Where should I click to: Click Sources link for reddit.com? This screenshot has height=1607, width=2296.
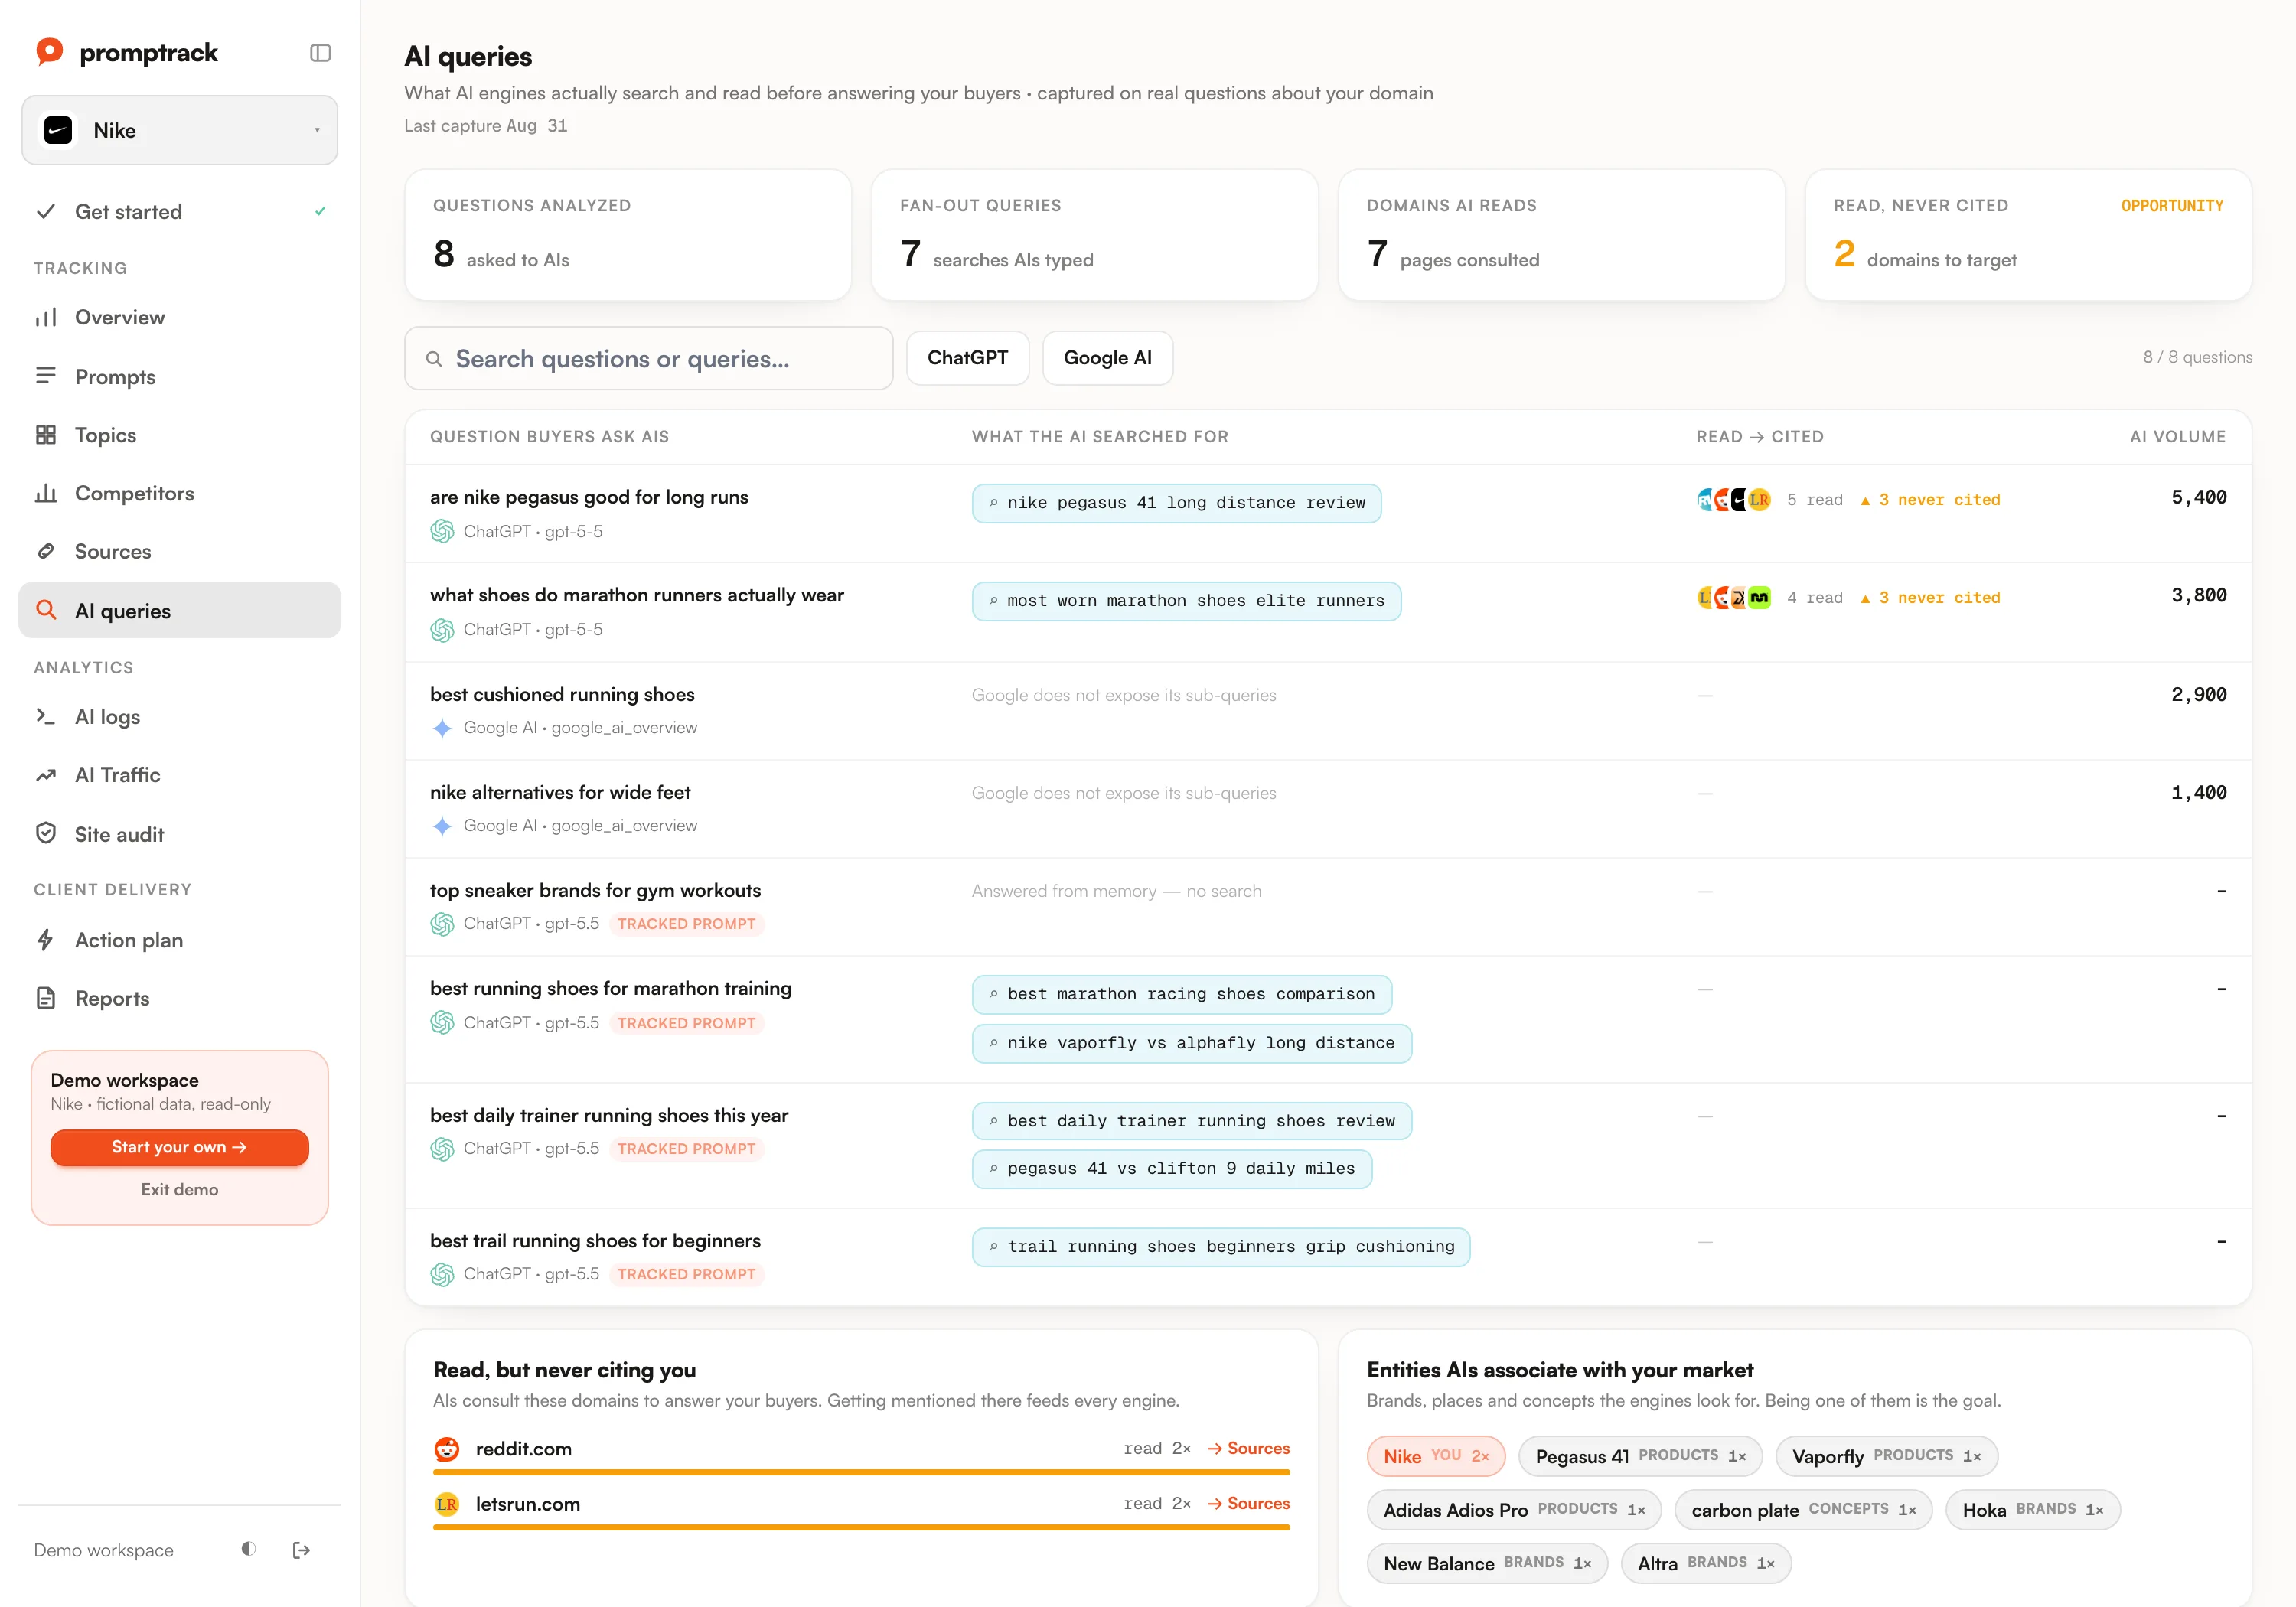pos(1248,1448)
